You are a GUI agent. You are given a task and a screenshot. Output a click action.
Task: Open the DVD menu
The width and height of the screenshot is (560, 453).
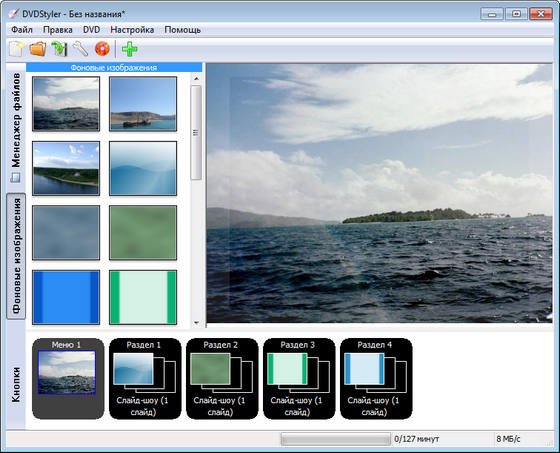click(91, 30)
